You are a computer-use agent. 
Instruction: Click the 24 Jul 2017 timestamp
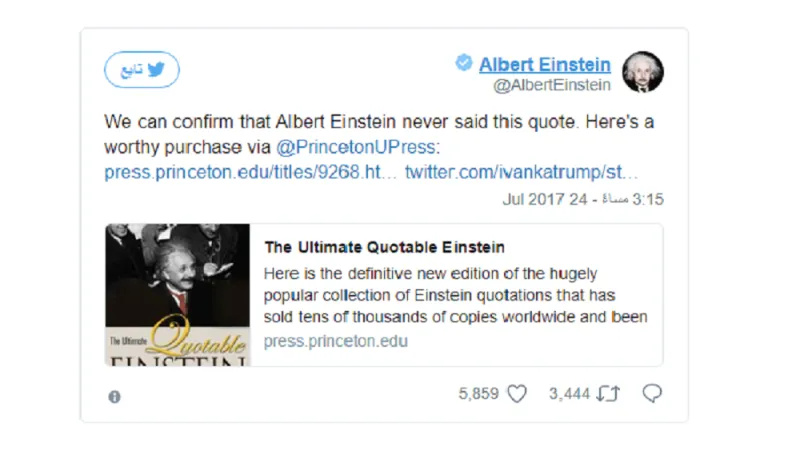583,199
